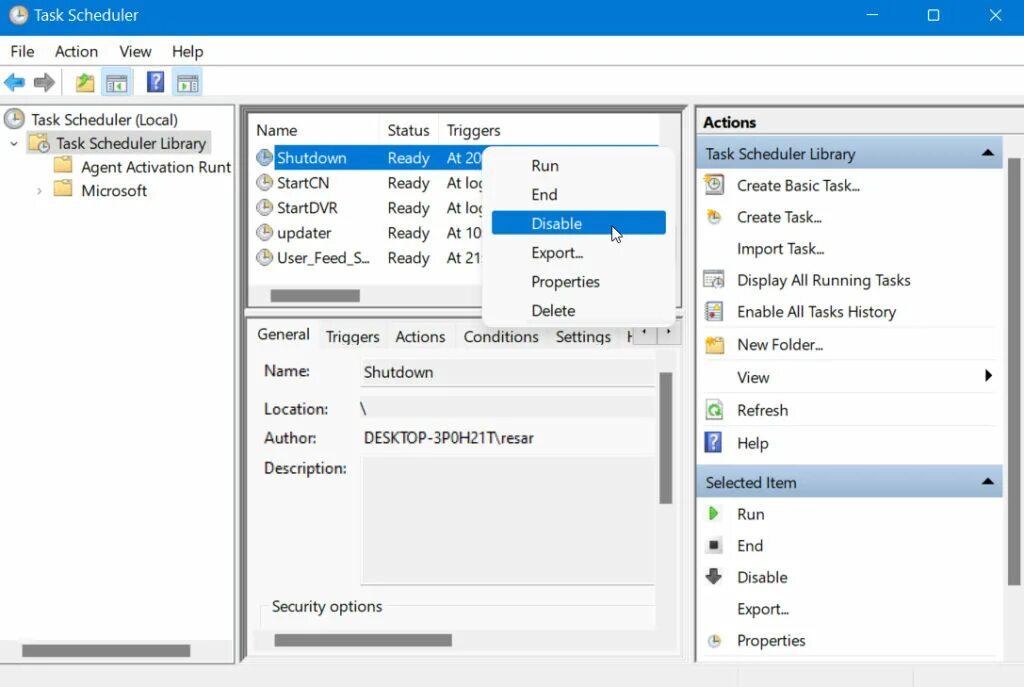The image size is (1024, 687).
Task: Click the Disable down-arrow icon under Selected Item
Action: (x=714, y=576)
